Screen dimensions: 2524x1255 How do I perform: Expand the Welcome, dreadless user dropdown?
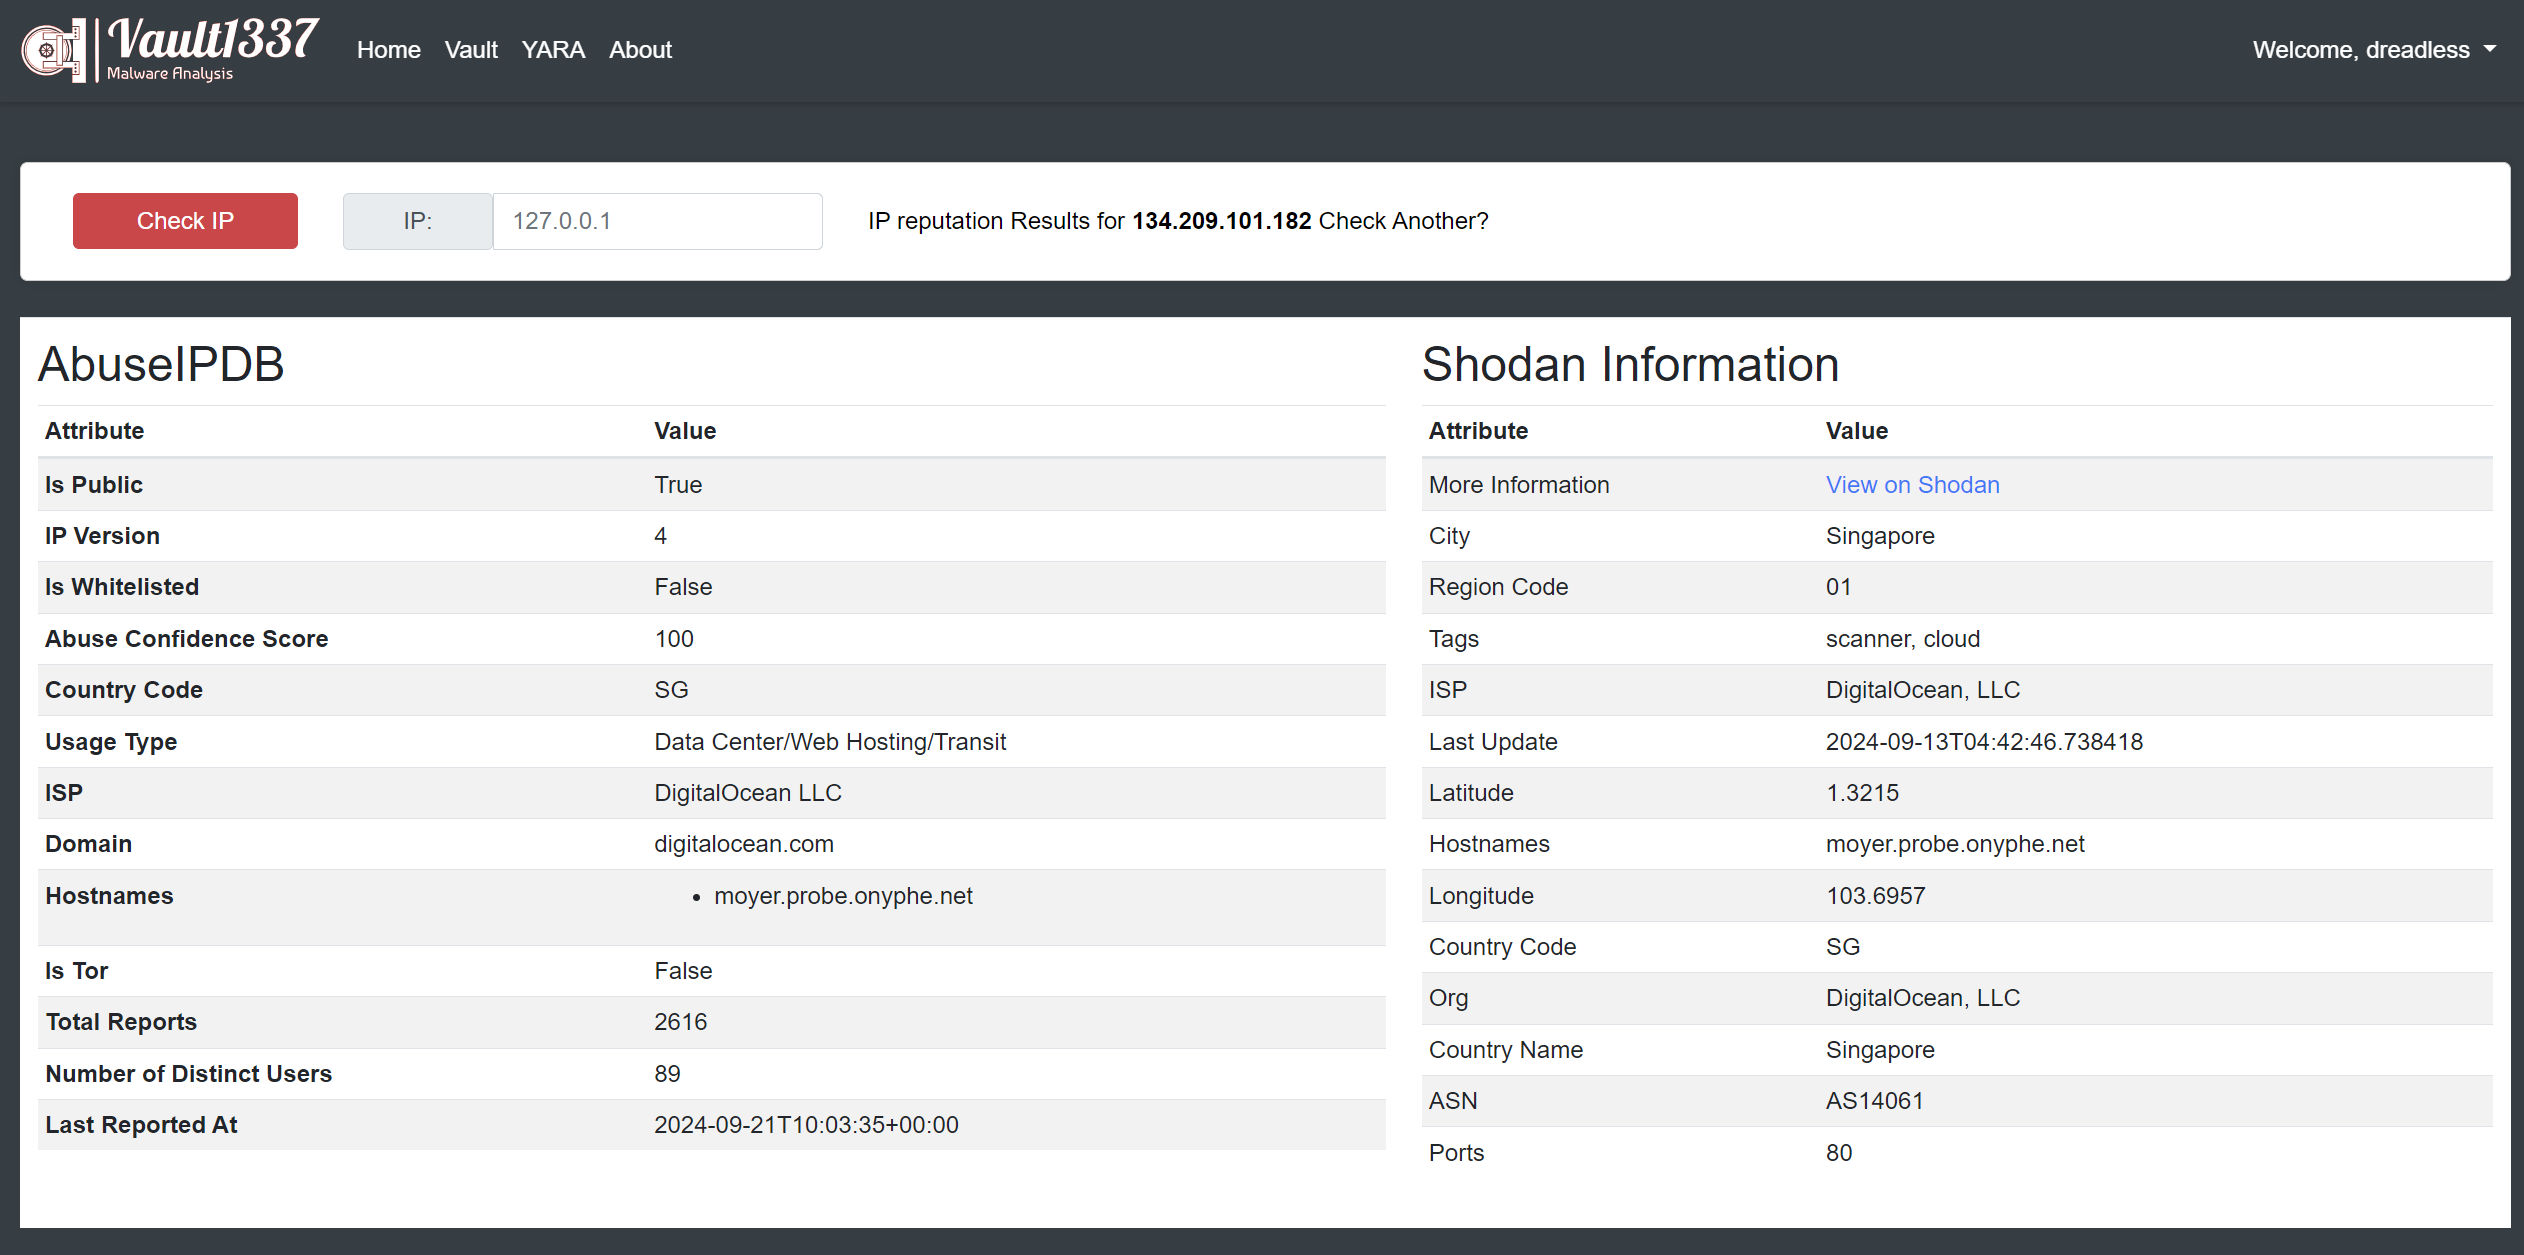pyautogui.click(x=2374, y=50)
